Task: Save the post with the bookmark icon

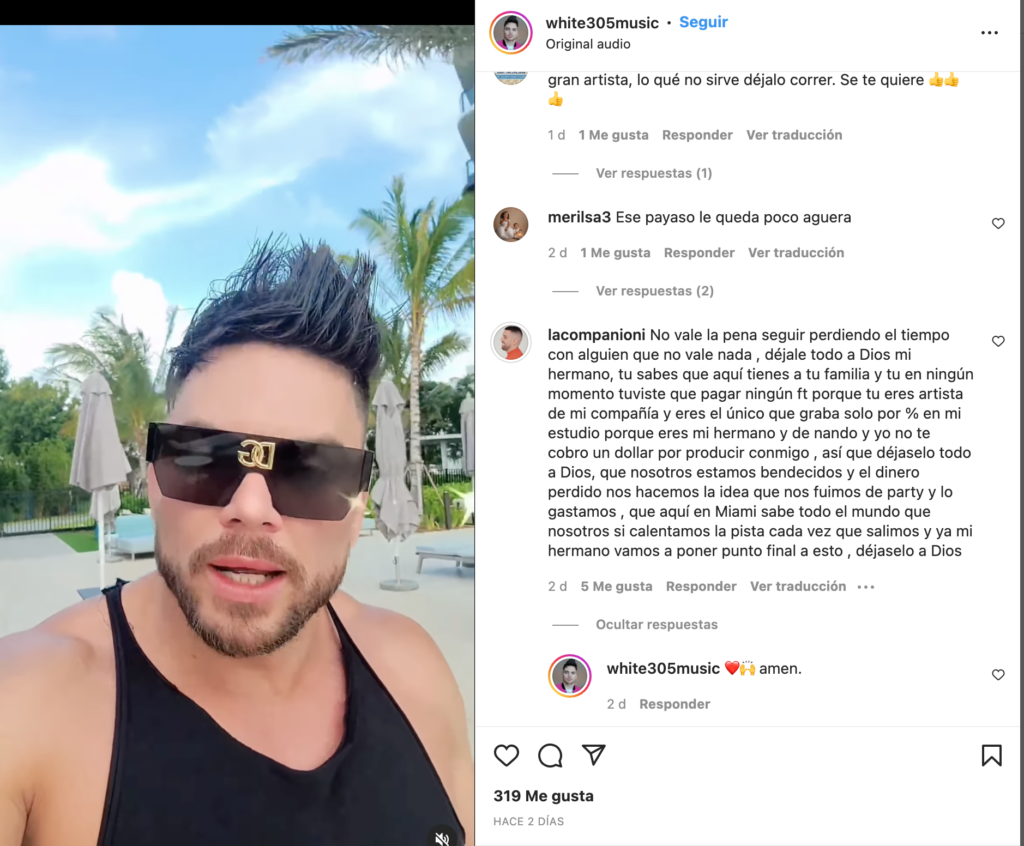Action: pos(991,755)
